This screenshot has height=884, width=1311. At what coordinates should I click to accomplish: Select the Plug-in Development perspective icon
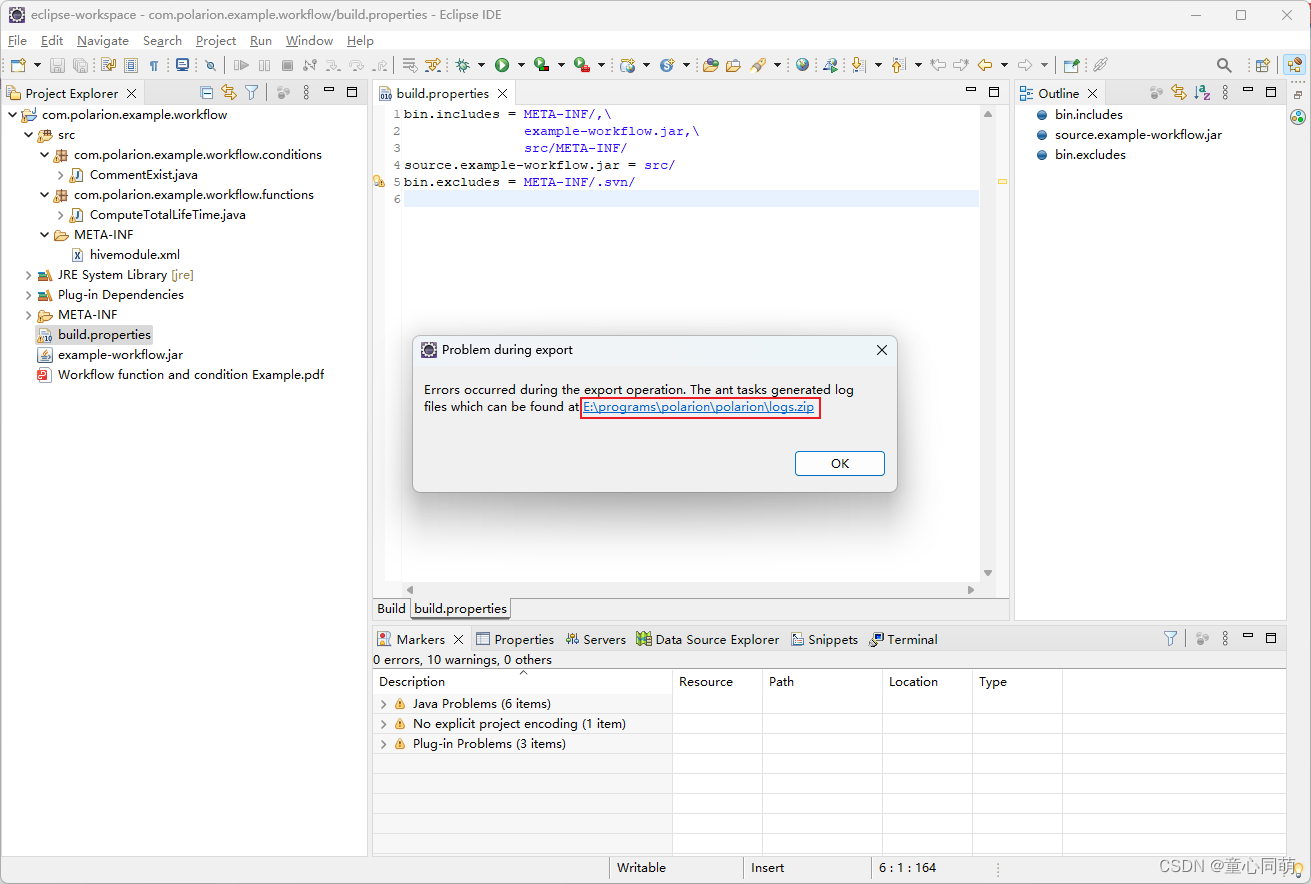click(1295, 65)
